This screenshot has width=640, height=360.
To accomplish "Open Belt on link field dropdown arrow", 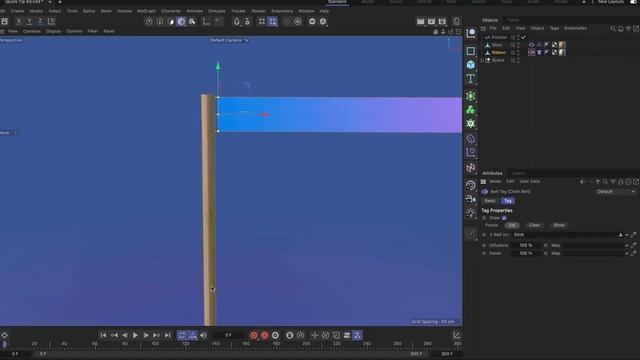I will coord(627,235).
